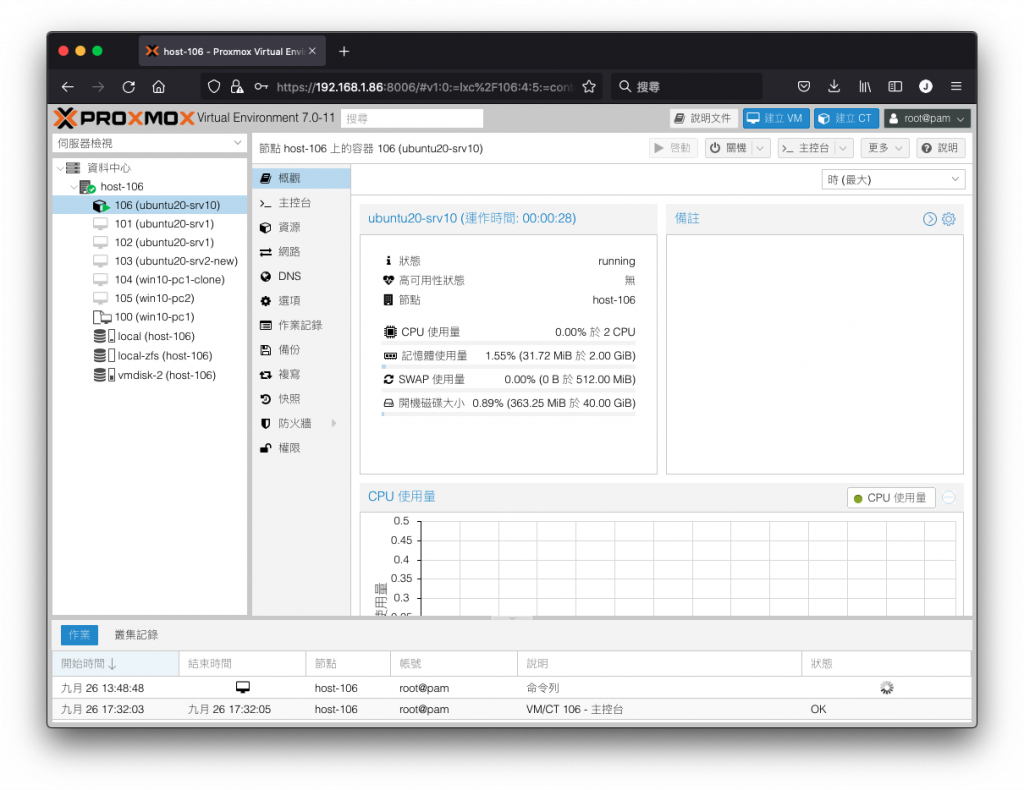Open the root@pam user menu
Viewport: 1024px width, 790px height.
pyautogui.click(x=927, y=118)
